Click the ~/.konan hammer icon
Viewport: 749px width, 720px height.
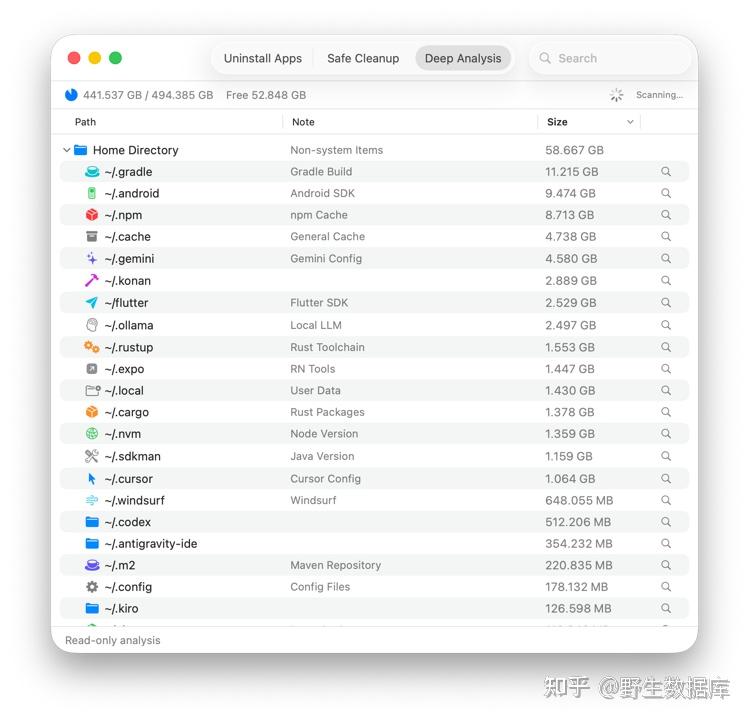tap(92, 280)
